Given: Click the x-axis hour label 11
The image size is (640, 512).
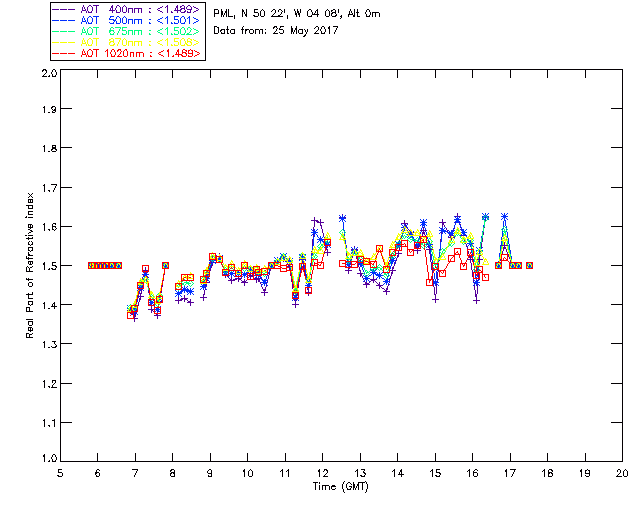Looking at the screenshot, I should point(285,473).
